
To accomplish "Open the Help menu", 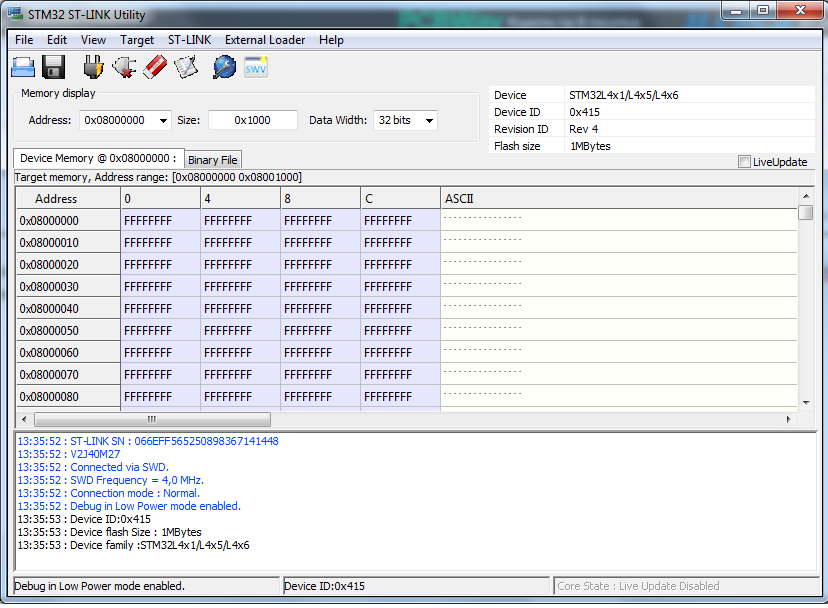I will tap(331, 40).
